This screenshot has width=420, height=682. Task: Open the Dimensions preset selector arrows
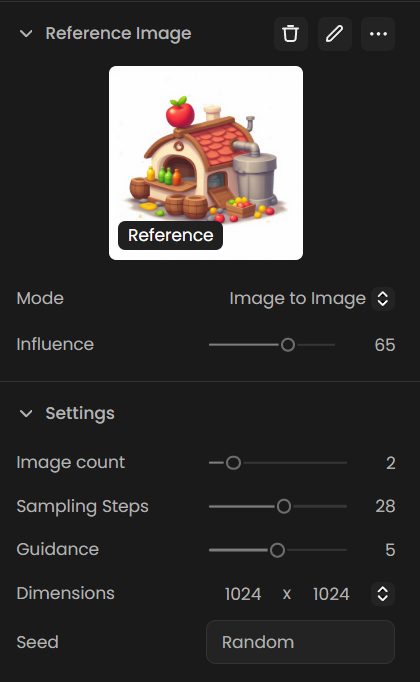pyautogui.click(x=383, y=594)
